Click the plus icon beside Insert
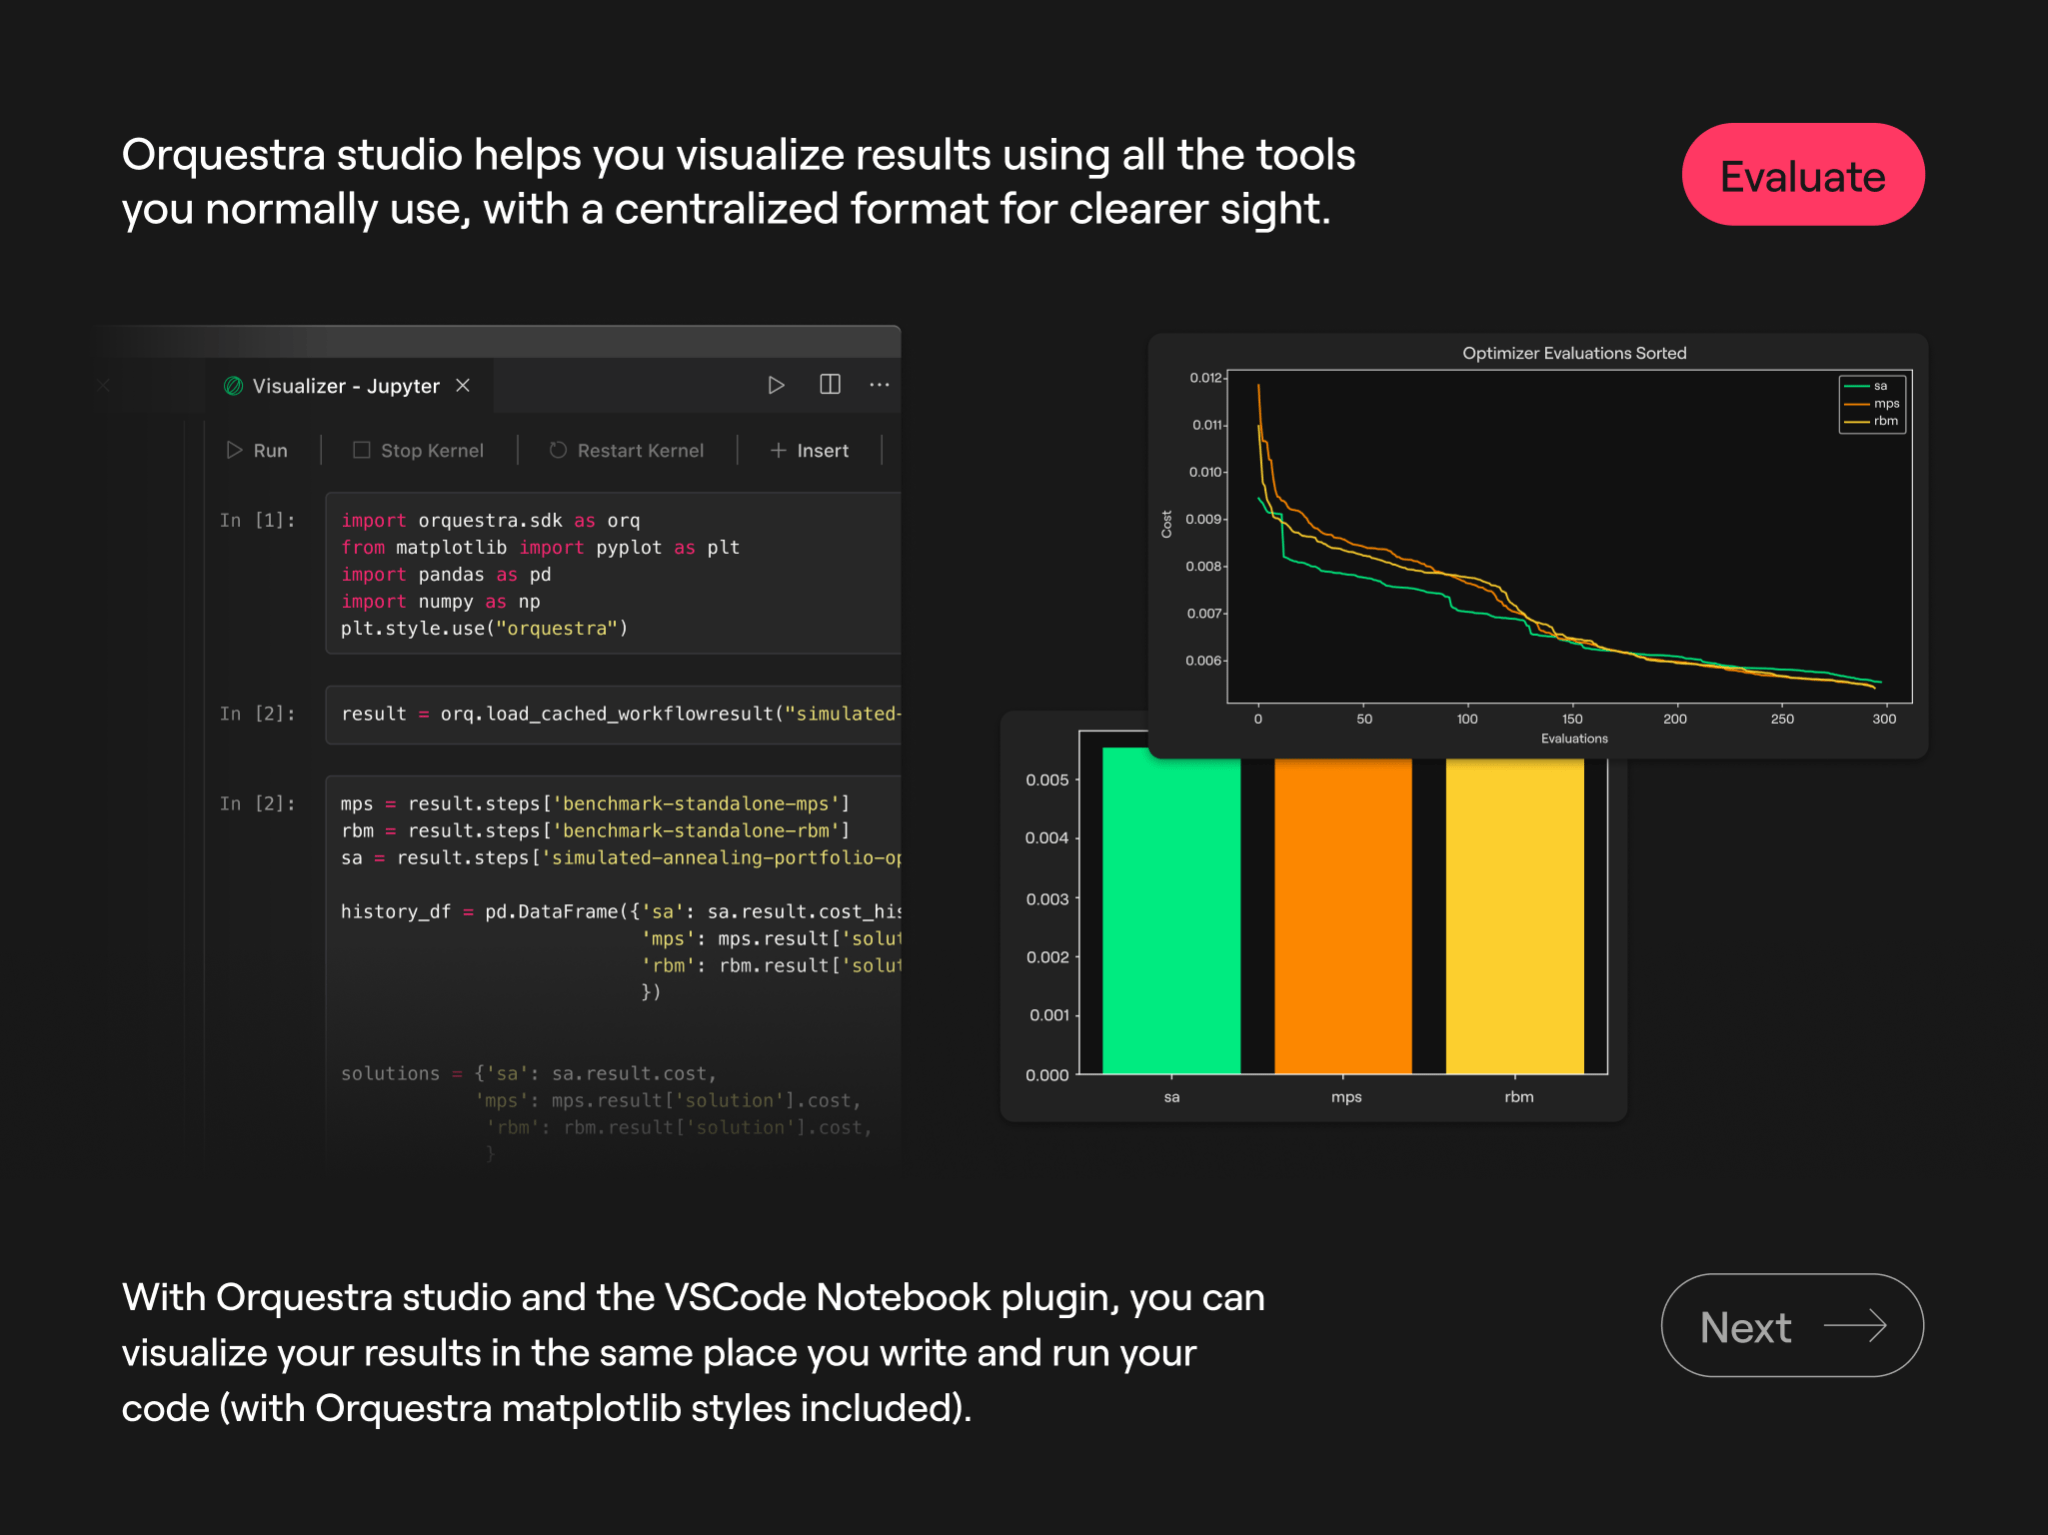Viewport: 2048px width, 1535px height. click(x=778, y=451)
